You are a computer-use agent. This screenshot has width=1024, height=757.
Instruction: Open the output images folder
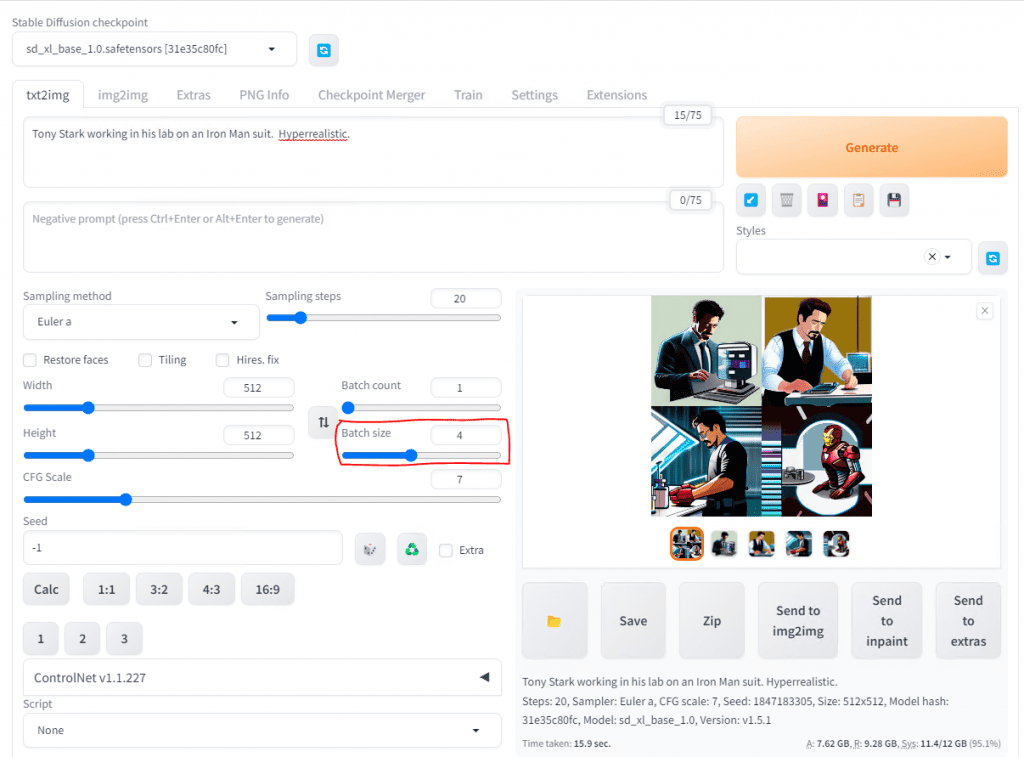554,620
